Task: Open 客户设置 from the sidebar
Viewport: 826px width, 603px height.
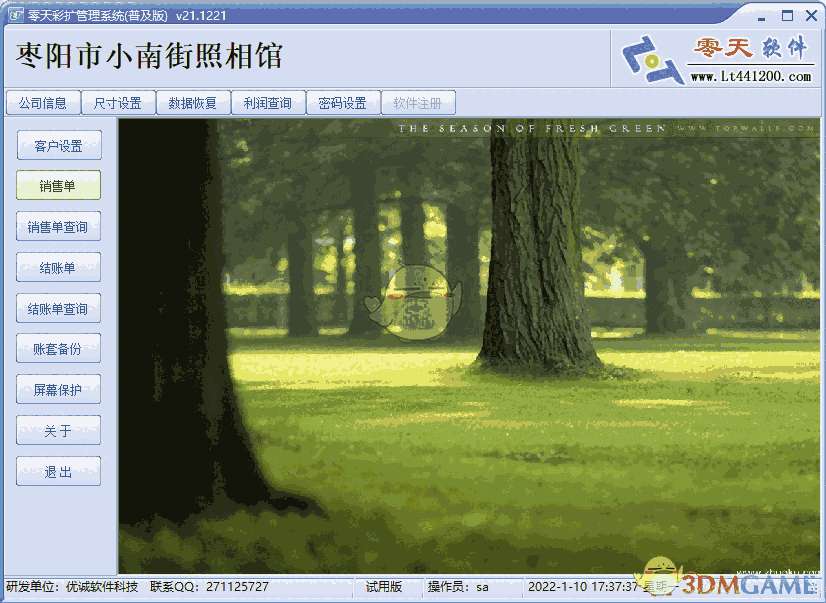Action: pos(58,145)
